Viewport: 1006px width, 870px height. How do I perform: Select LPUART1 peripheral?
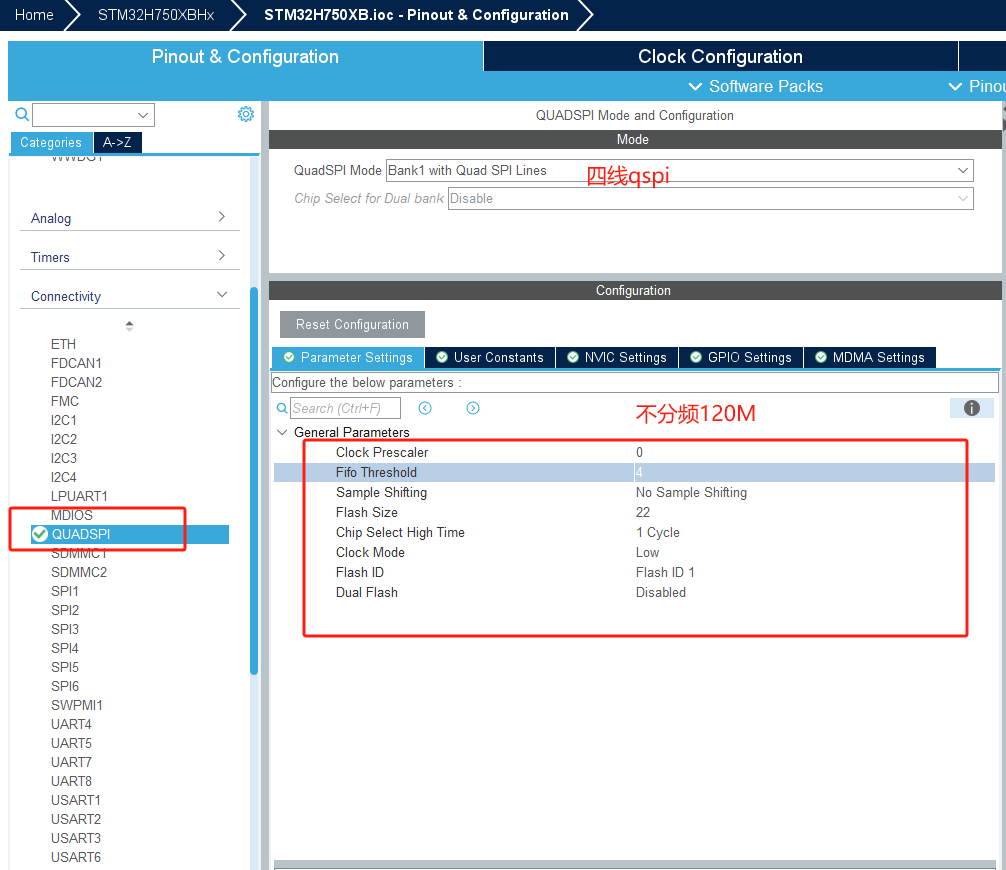80,496
